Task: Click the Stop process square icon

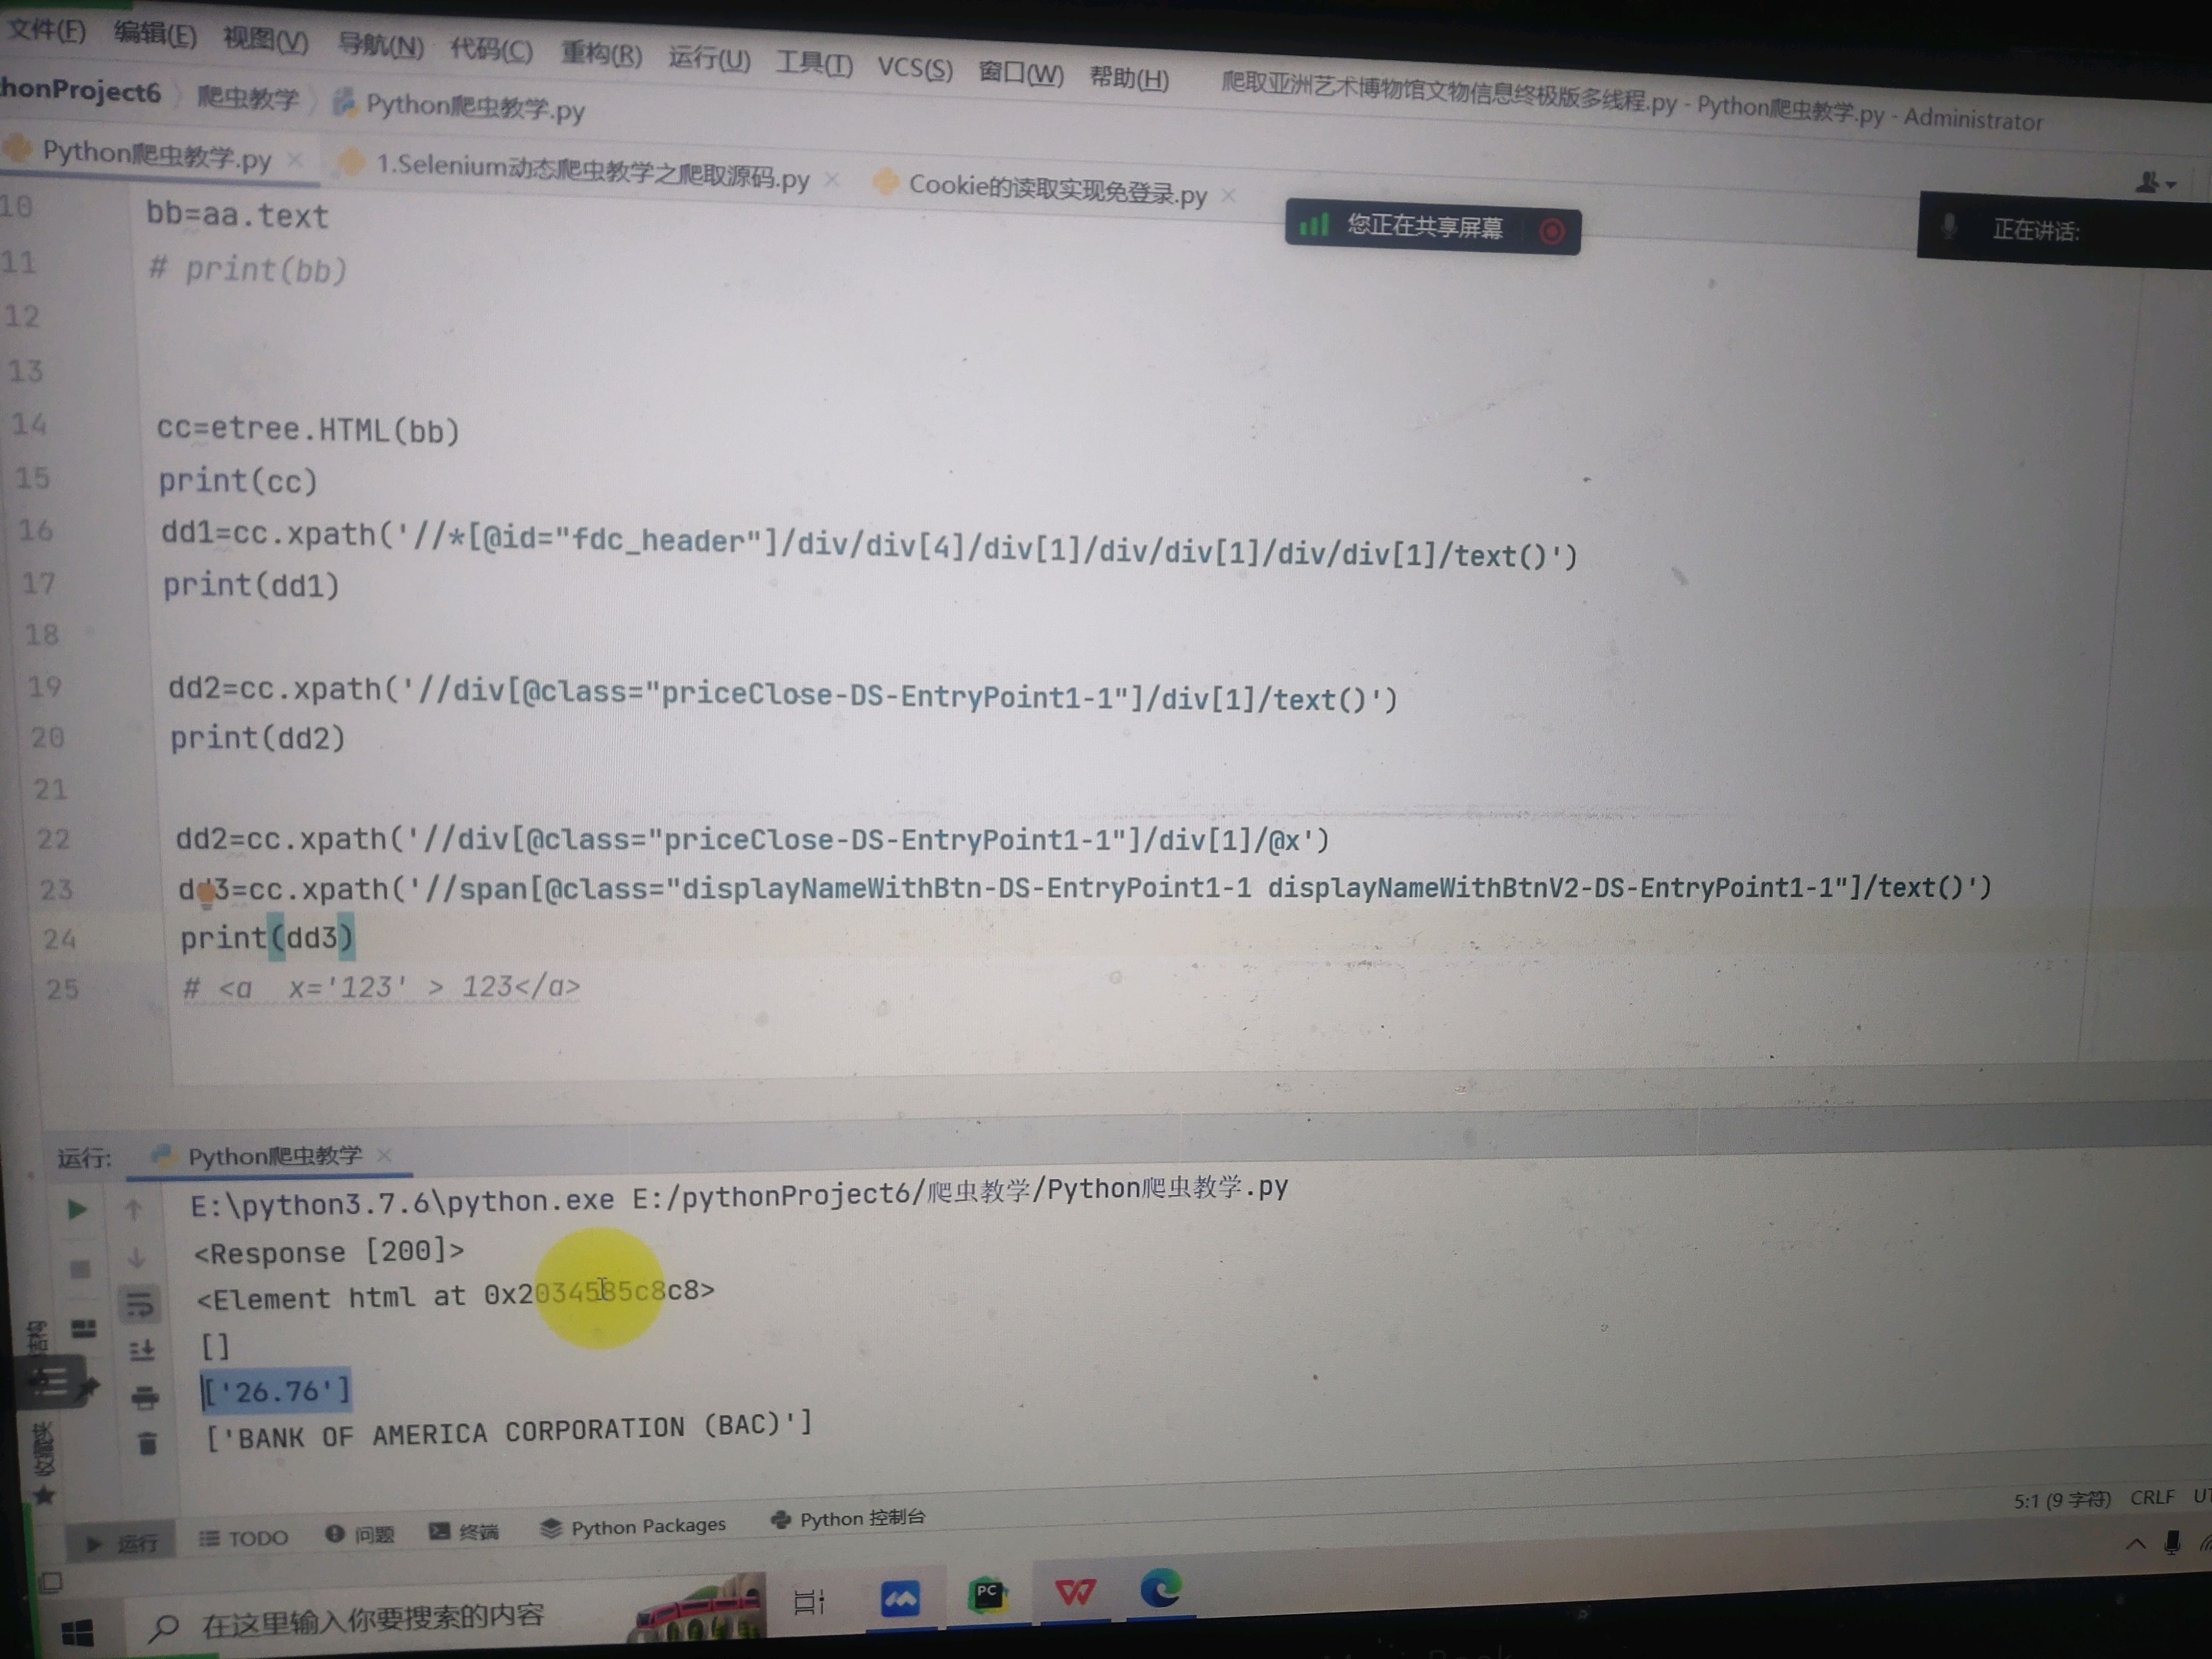Action: (80, 1269)
